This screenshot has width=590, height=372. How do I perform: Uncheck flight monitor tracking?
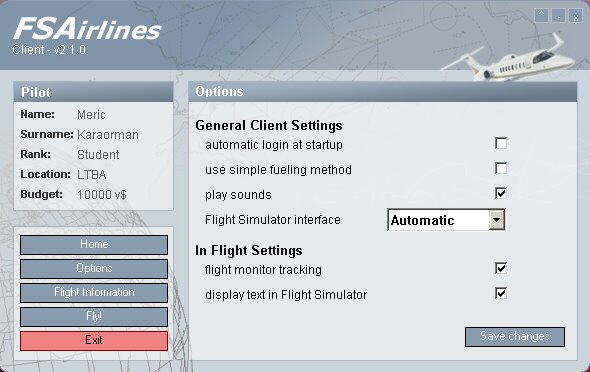(x=501, y=268)
